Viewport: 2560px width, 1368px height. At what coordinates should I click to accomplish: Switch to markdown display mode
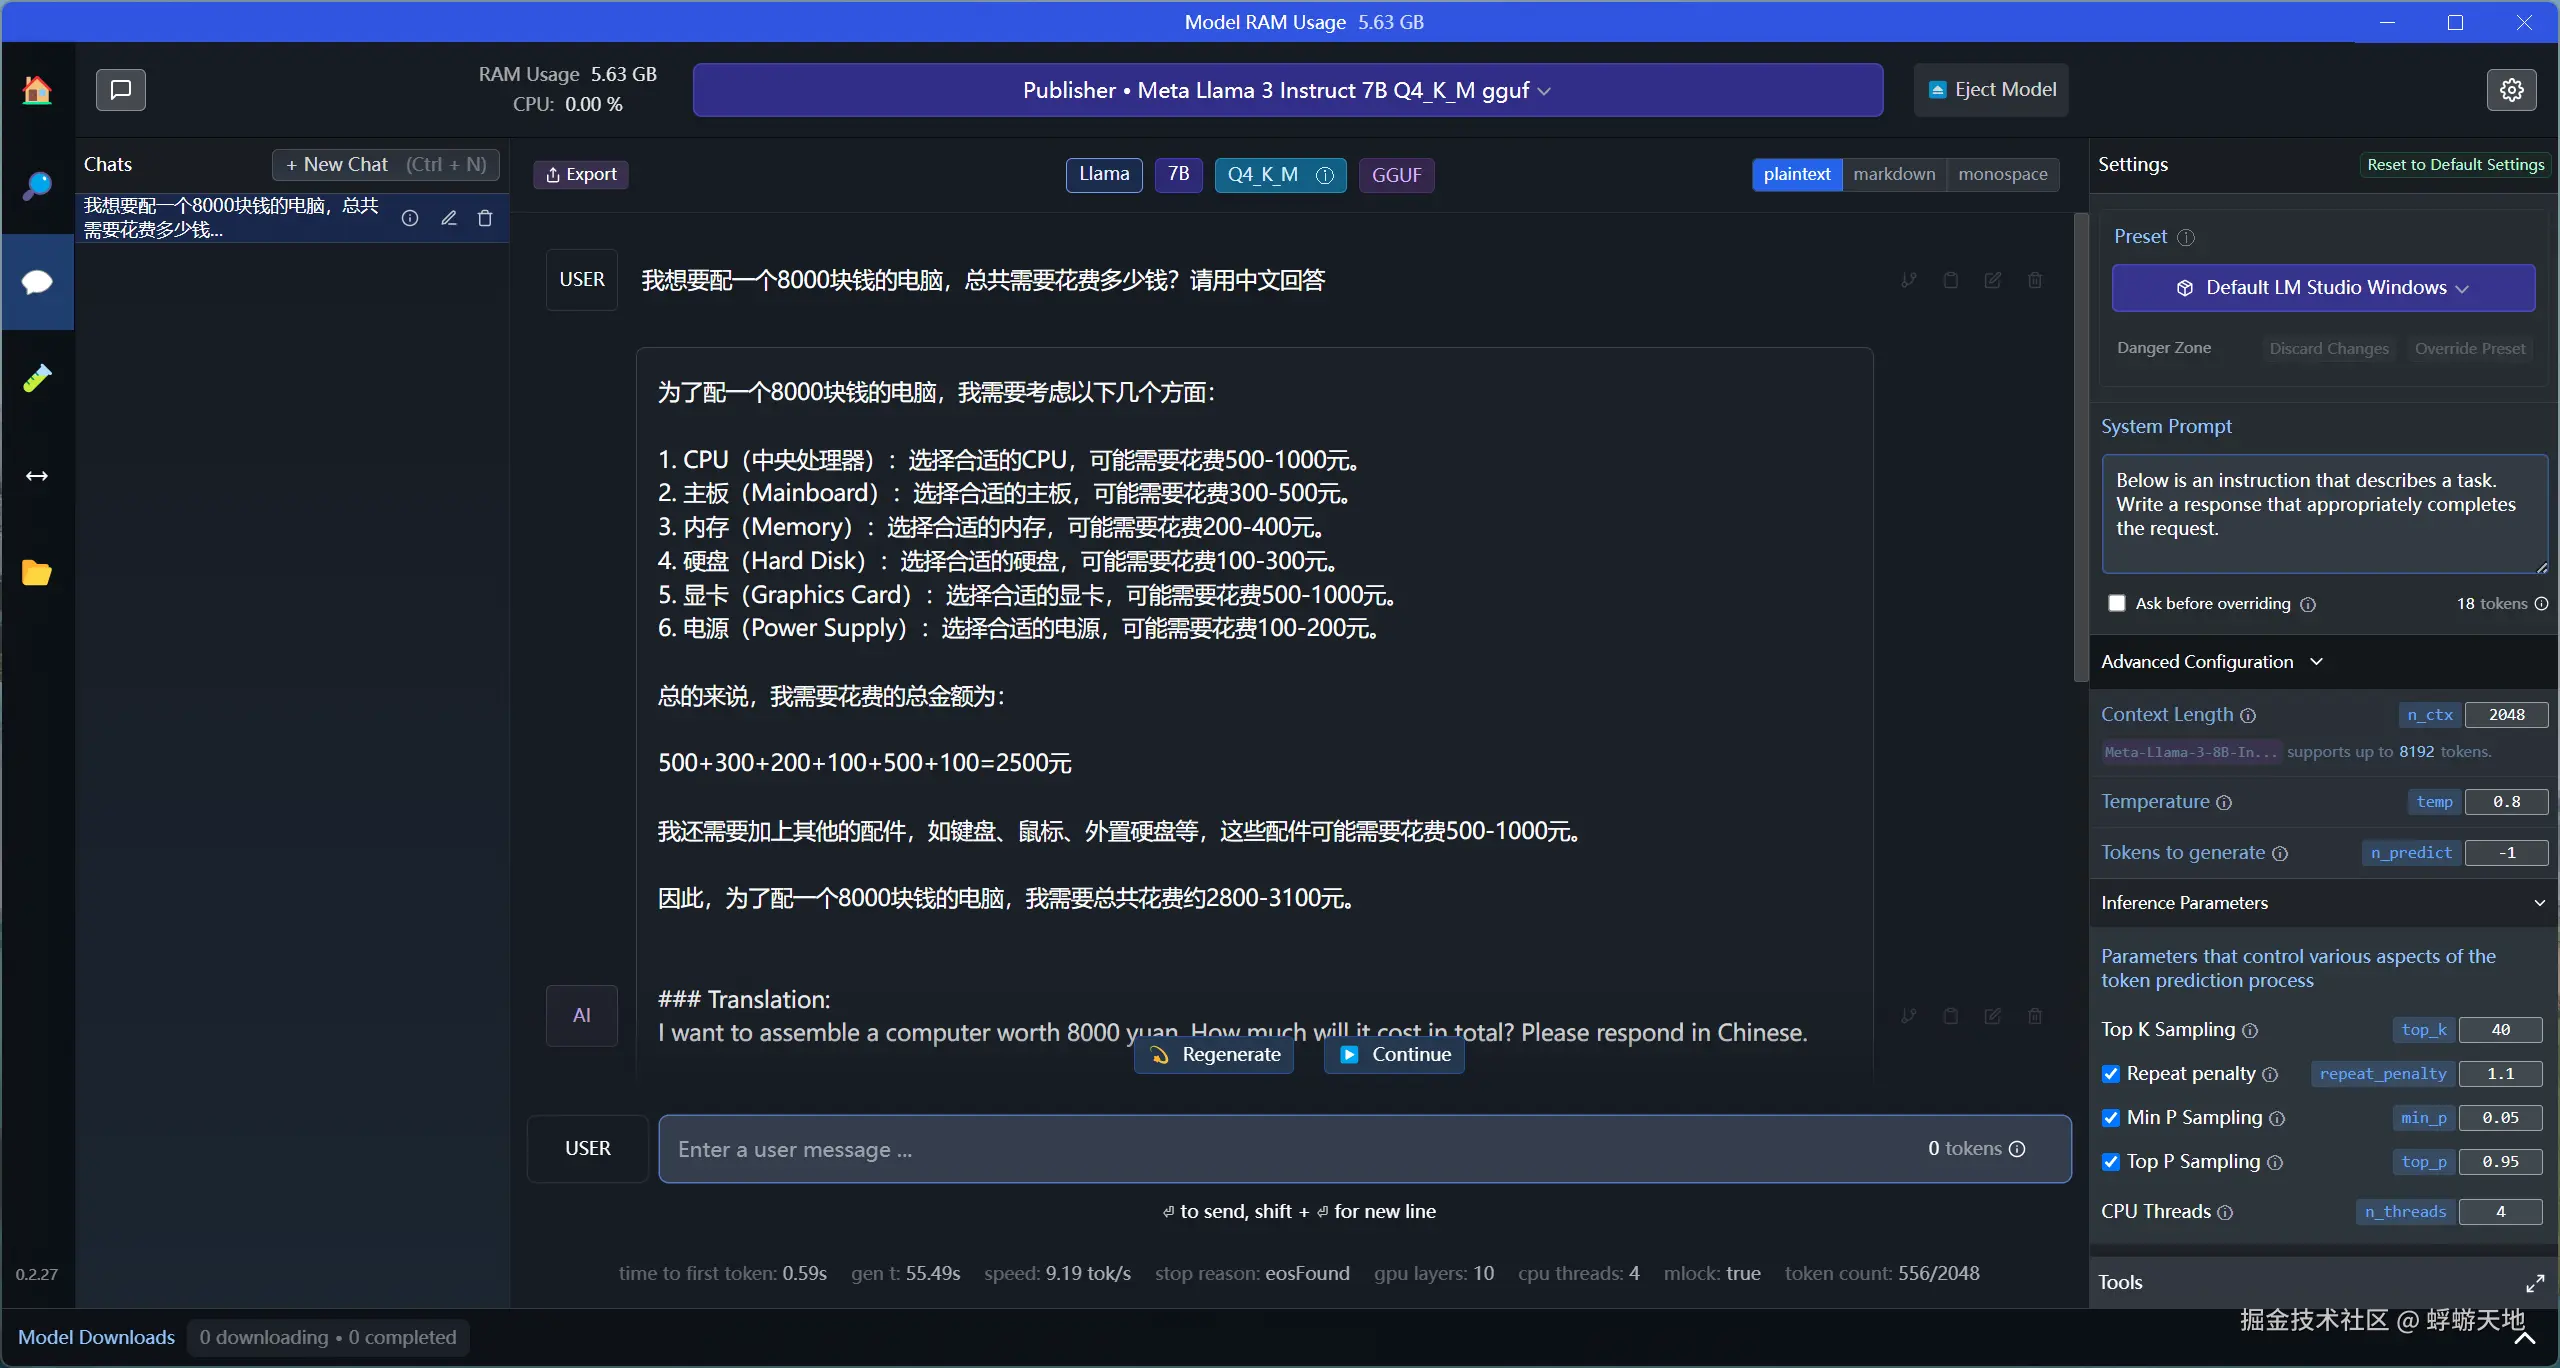pos(1894,174)
